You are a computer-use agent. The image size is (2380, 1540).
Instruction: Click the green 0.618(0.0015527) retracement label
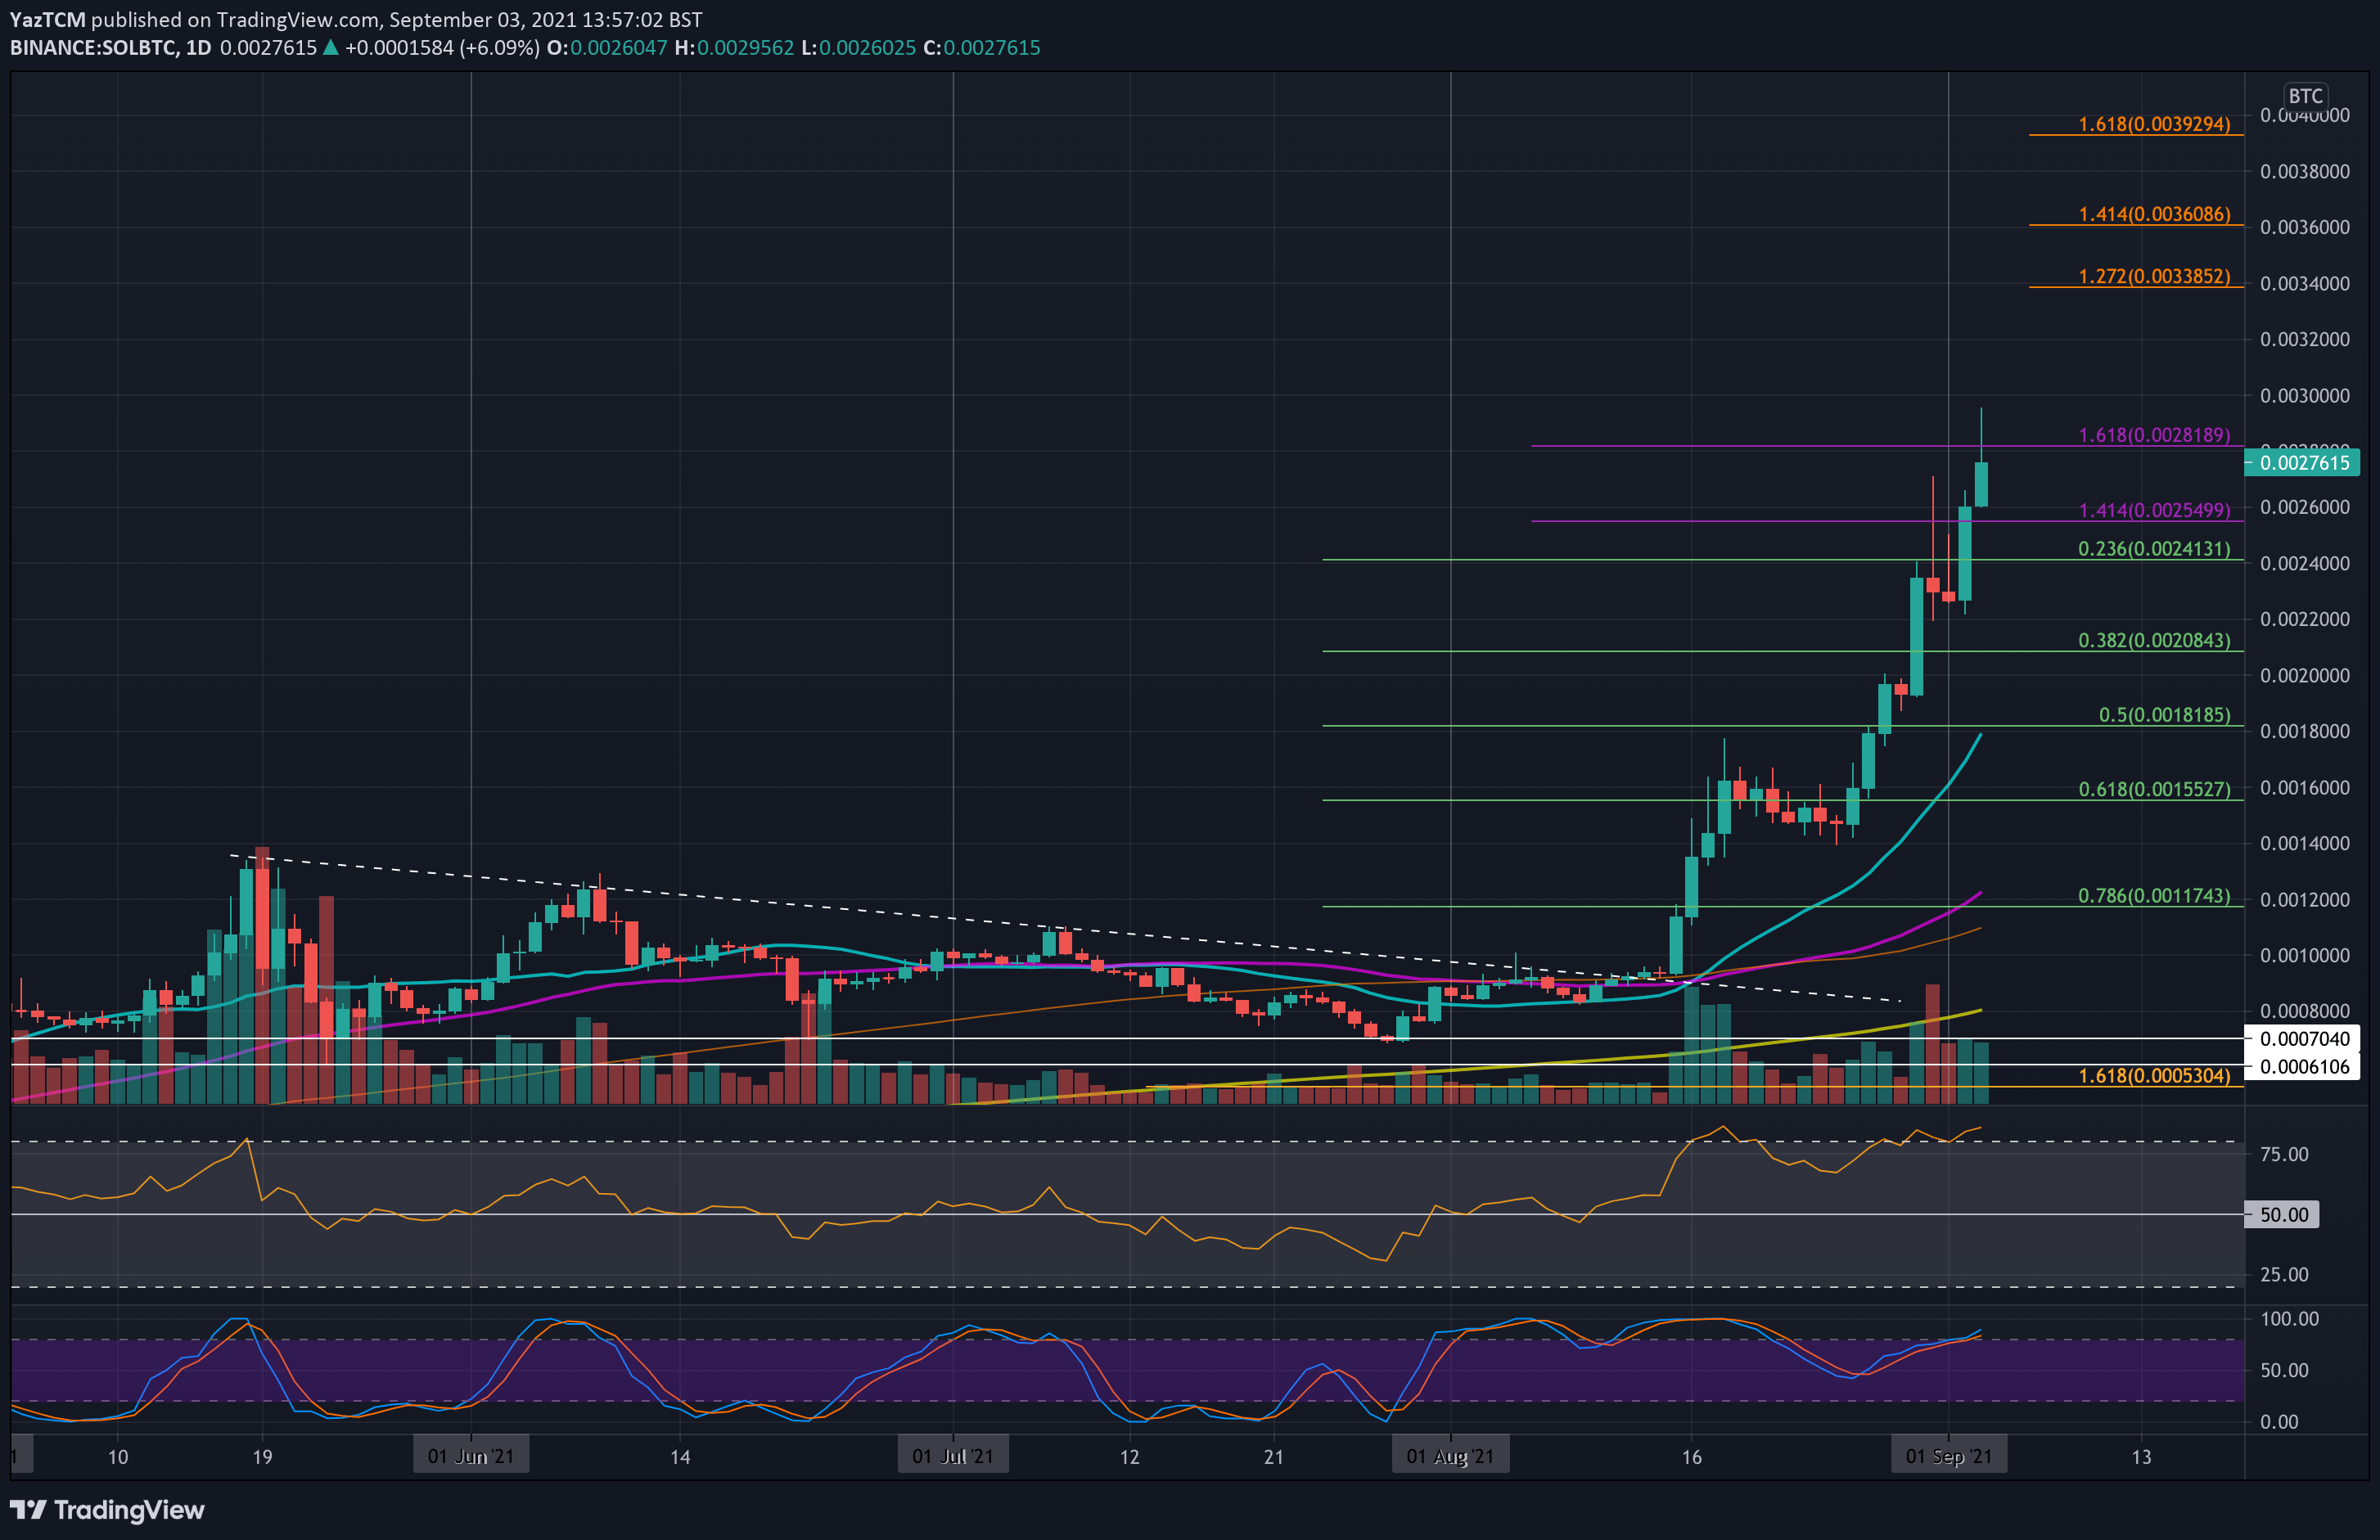click(2153, 790)
